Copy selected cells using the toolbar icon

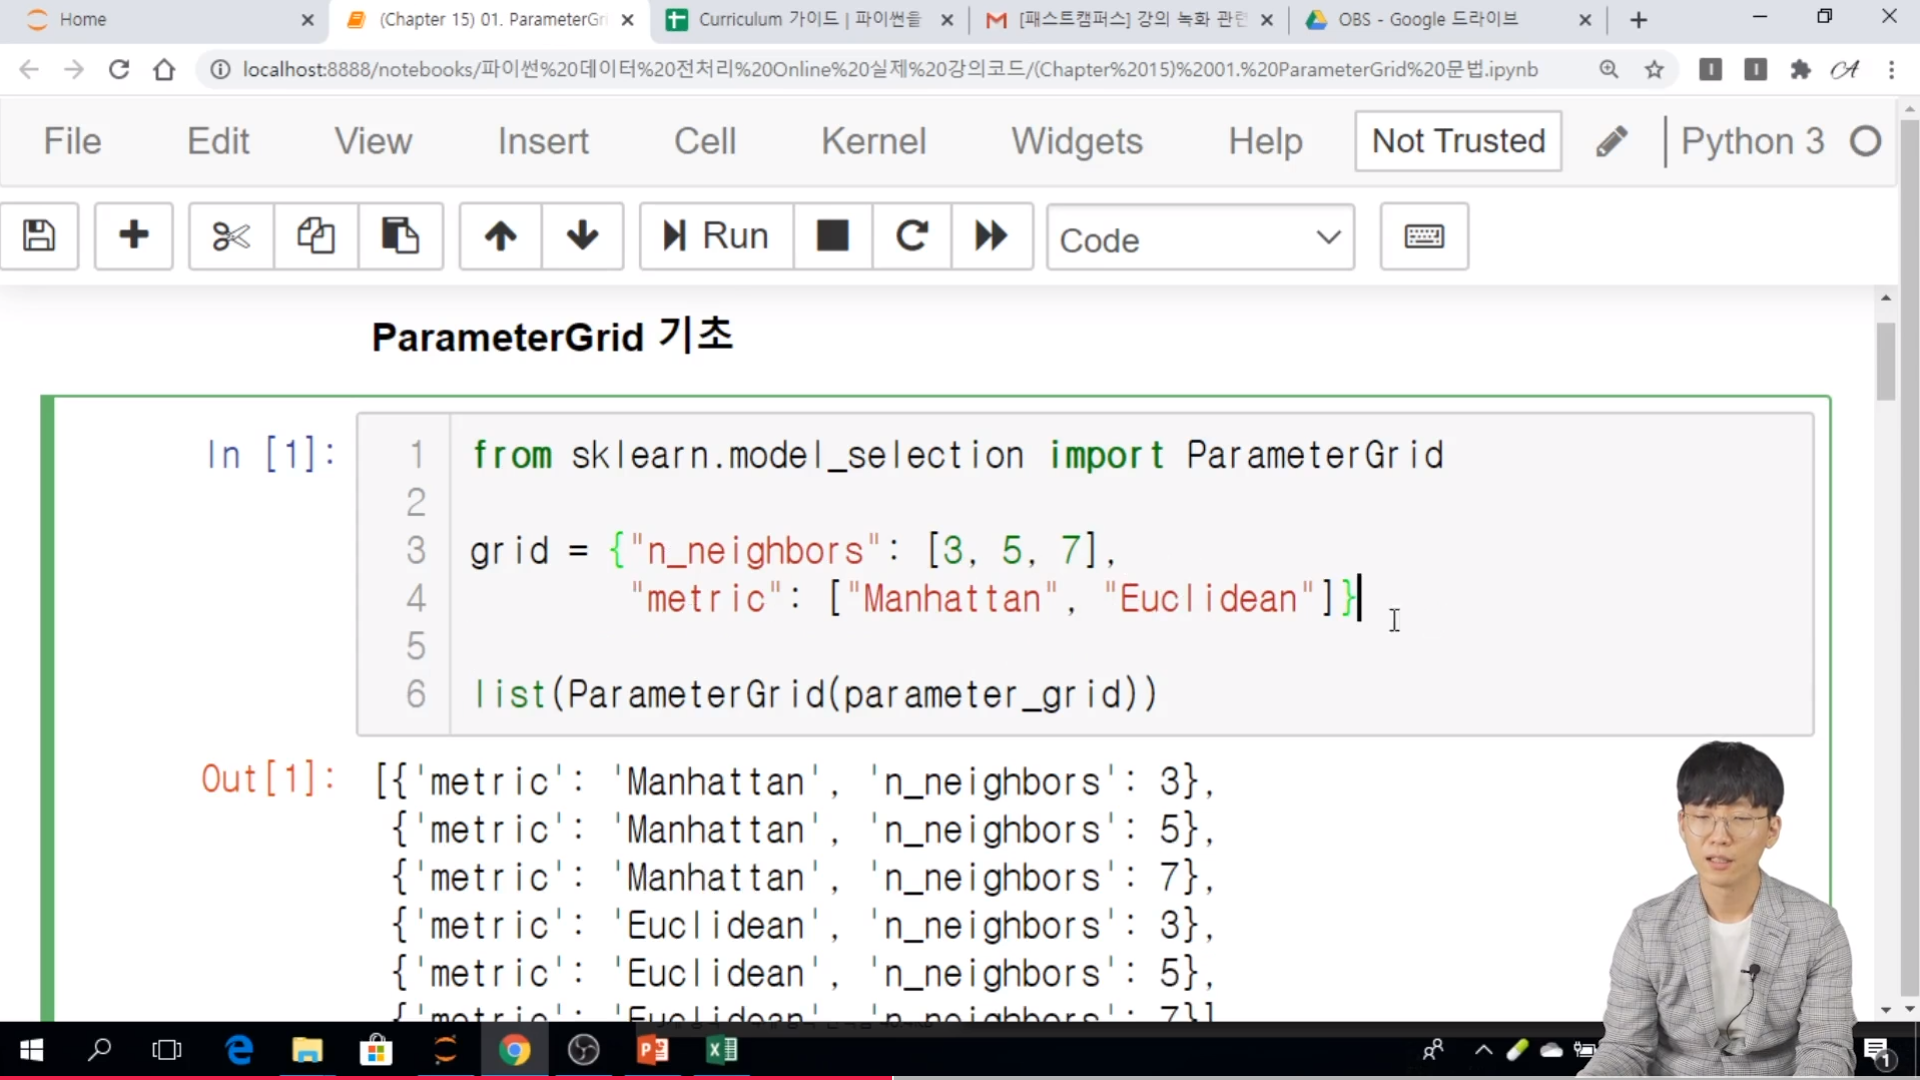[315, 237]
